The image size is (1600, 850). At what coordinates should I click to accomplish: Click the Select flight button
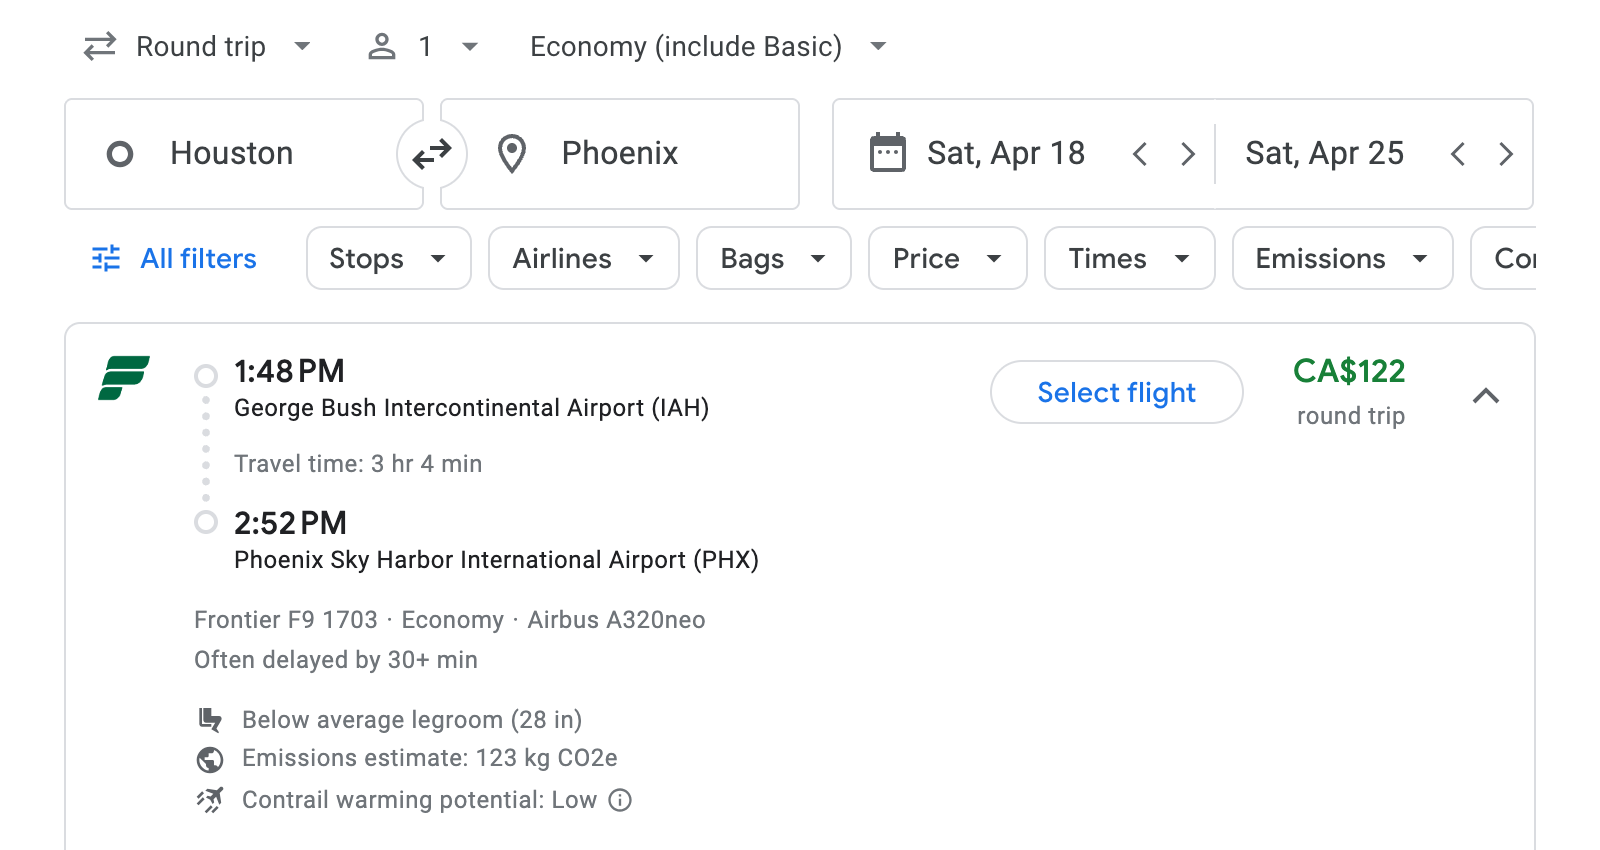pos(1116,392)
